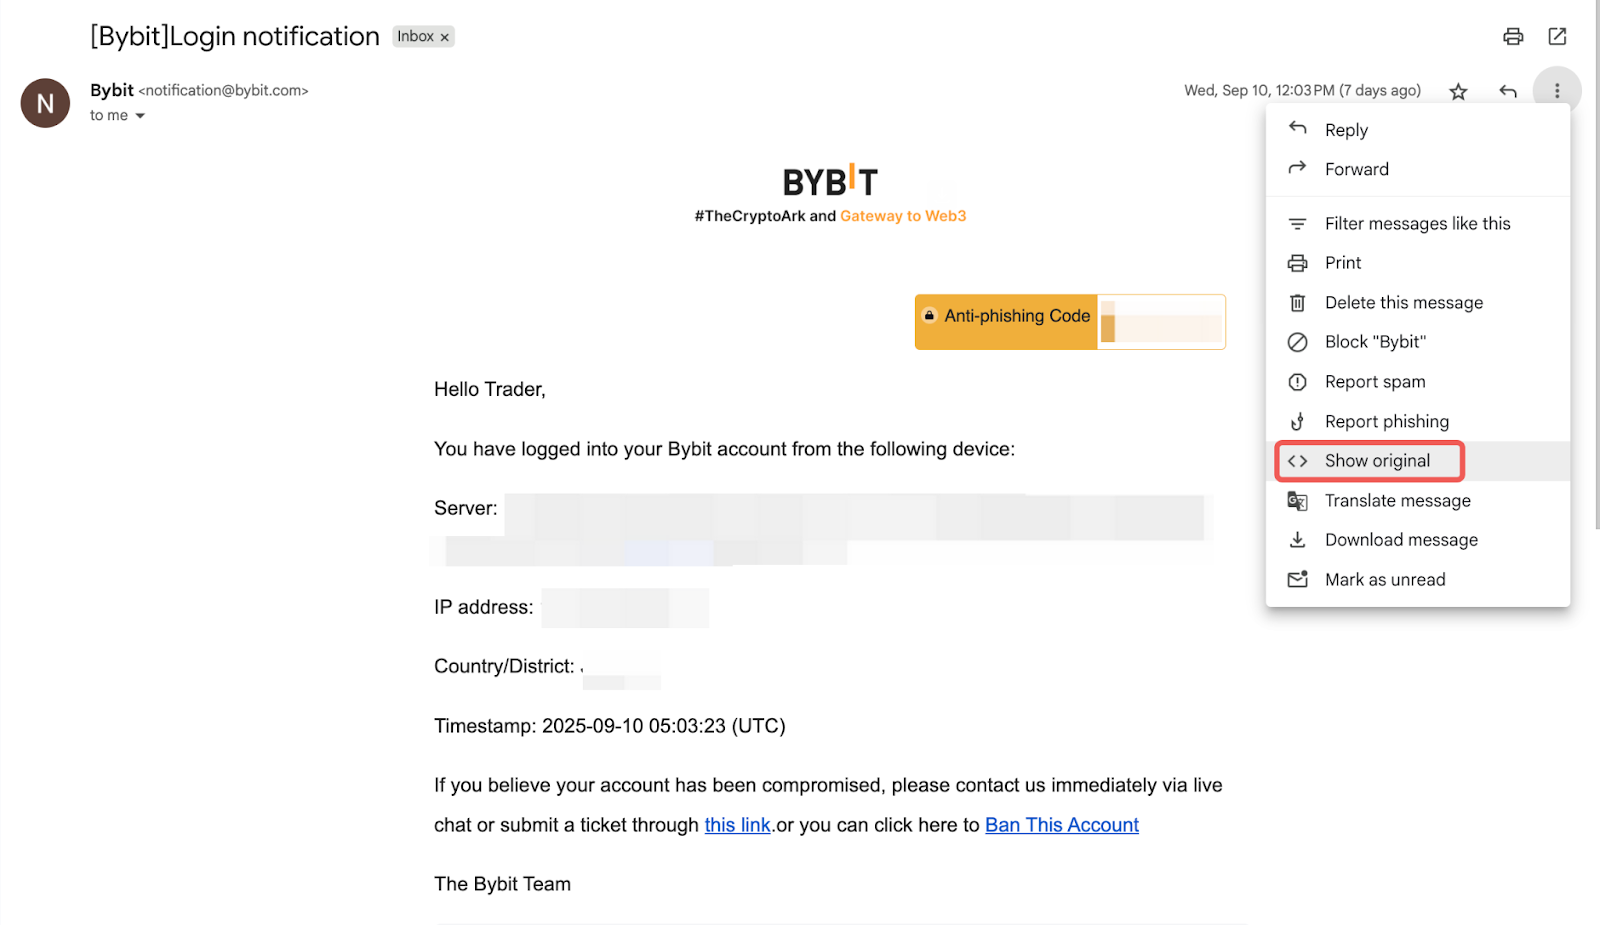Click the print all icon
1600x925 pixels.
tap(1513, 37)
